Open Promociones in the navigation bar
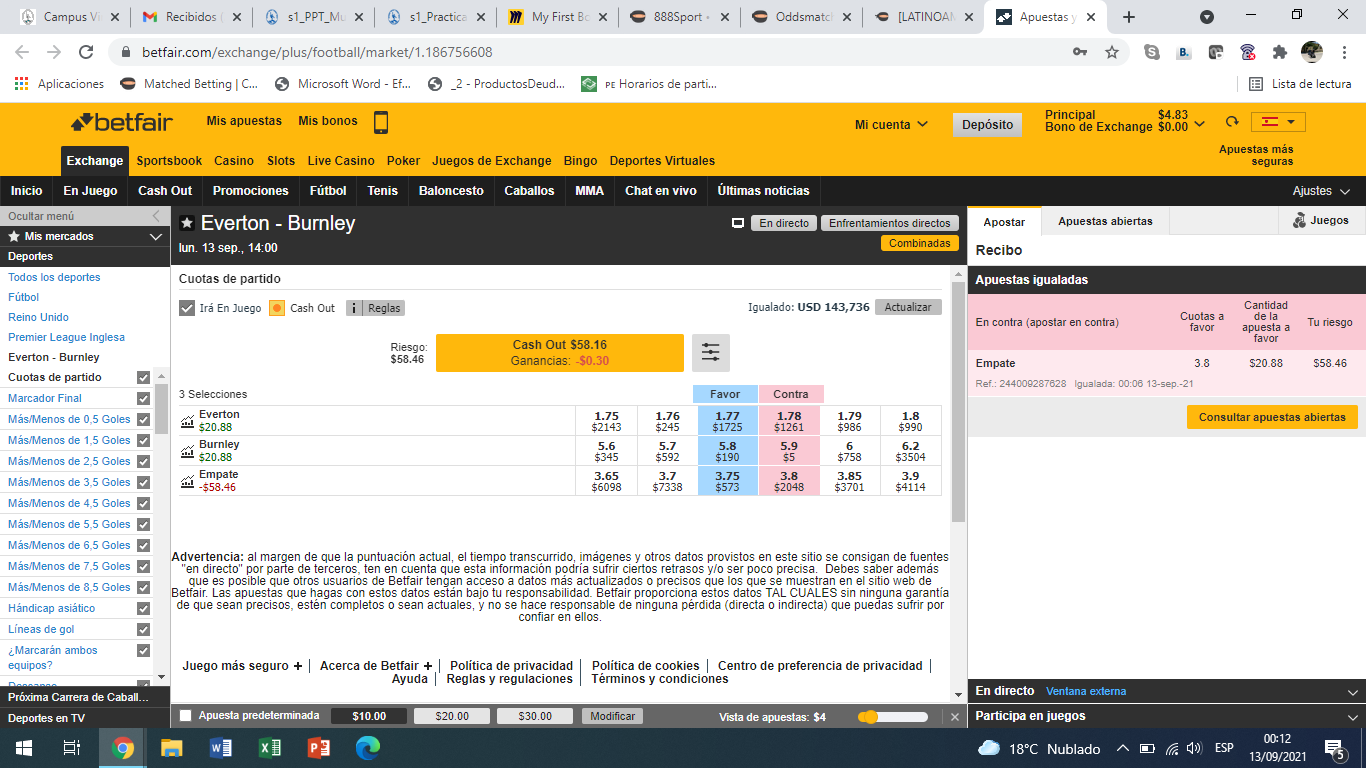This screenshot has height=768, width=1366. (x=251, y=191)
